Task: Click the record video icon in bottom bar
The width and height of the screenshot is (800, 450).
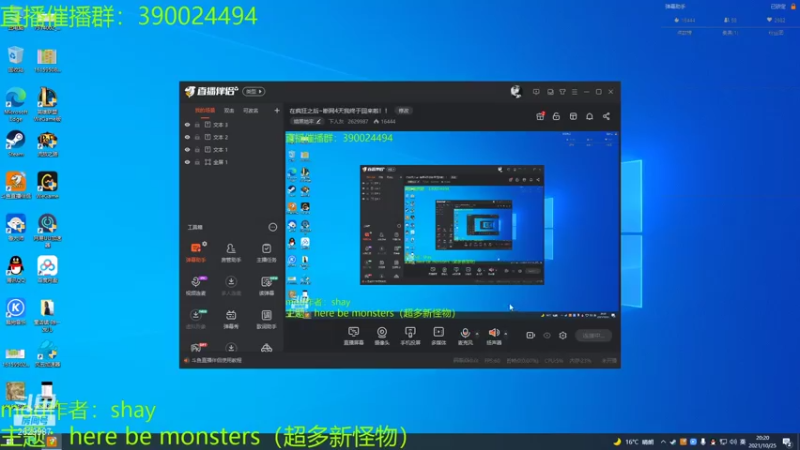Action: (530, 335)
